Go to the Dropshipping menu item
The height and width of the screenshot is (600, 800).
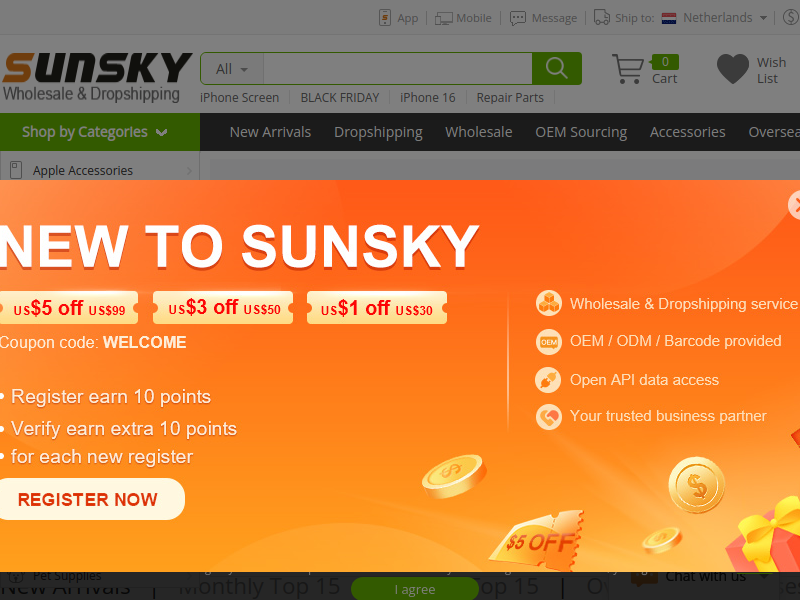pos(378,132)
